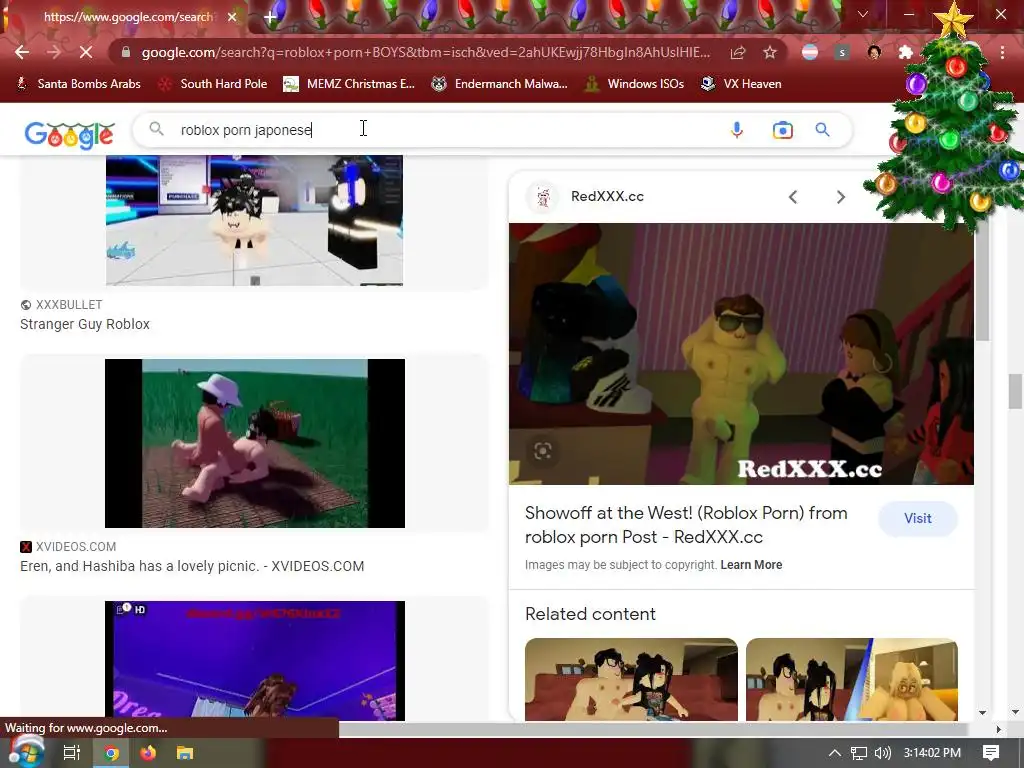
Task: Open the 3:14:02 PM clock
Action: click(x=932, y=753)
